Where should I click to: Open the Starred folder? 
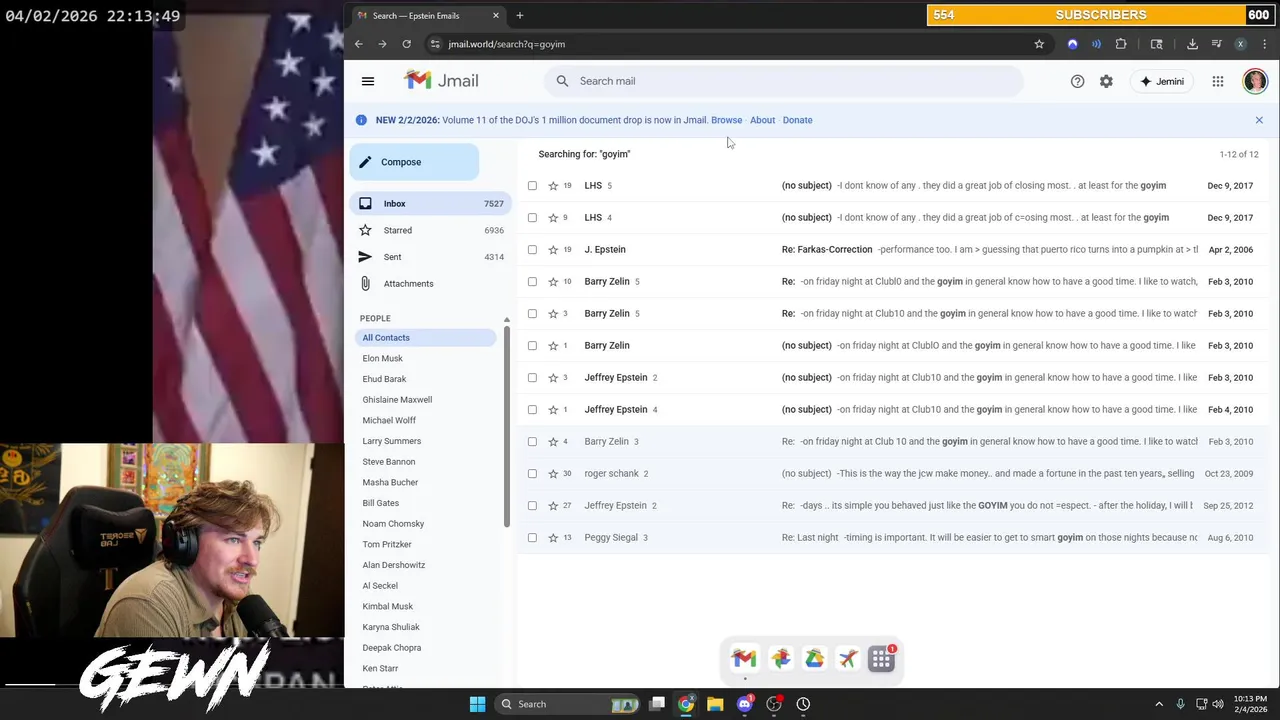click(430, 230)
